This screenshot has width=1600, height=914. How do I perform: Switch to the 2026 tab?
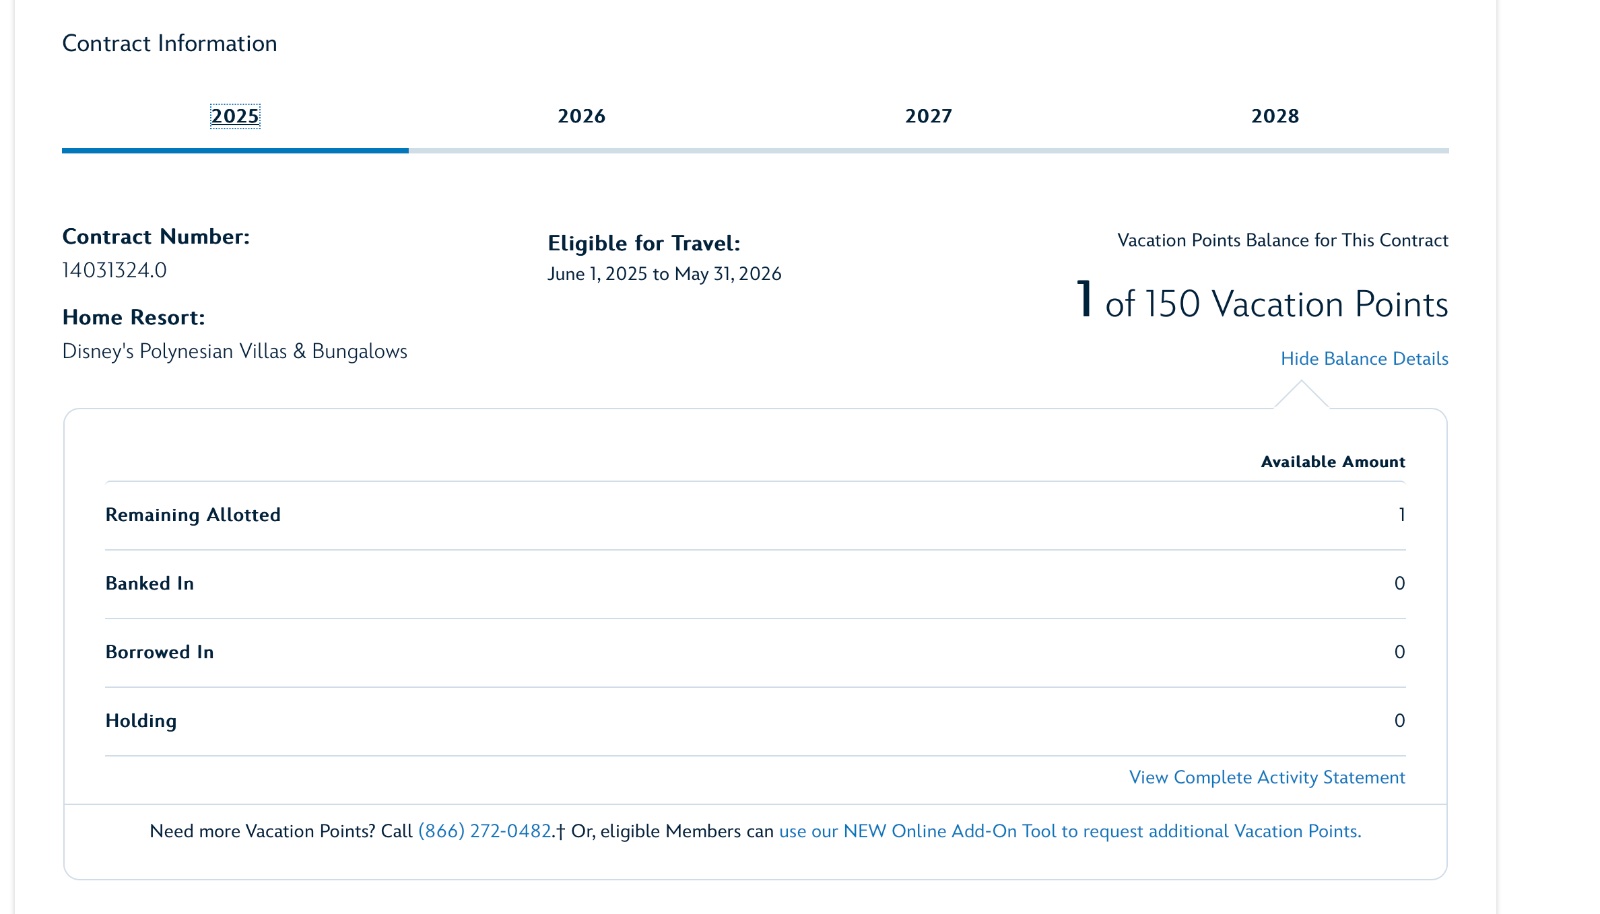(581, 116)
